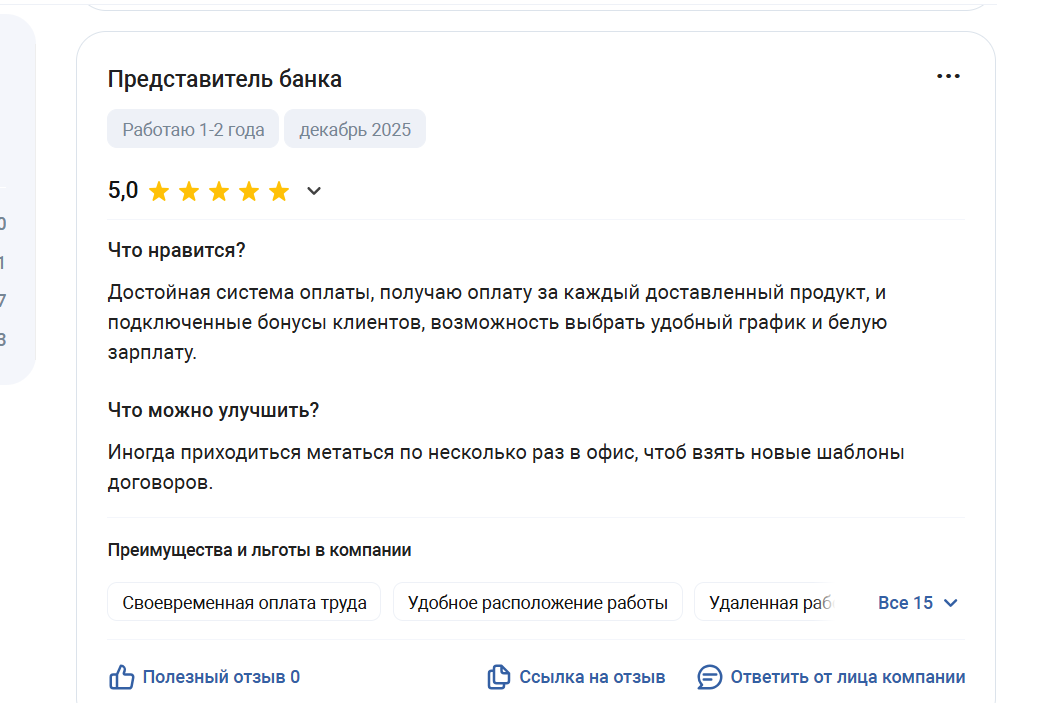The image size is (1052, 703).
Task: Select the "Своевременная оплата труда" benefit tag
Action: coord(244,603)
